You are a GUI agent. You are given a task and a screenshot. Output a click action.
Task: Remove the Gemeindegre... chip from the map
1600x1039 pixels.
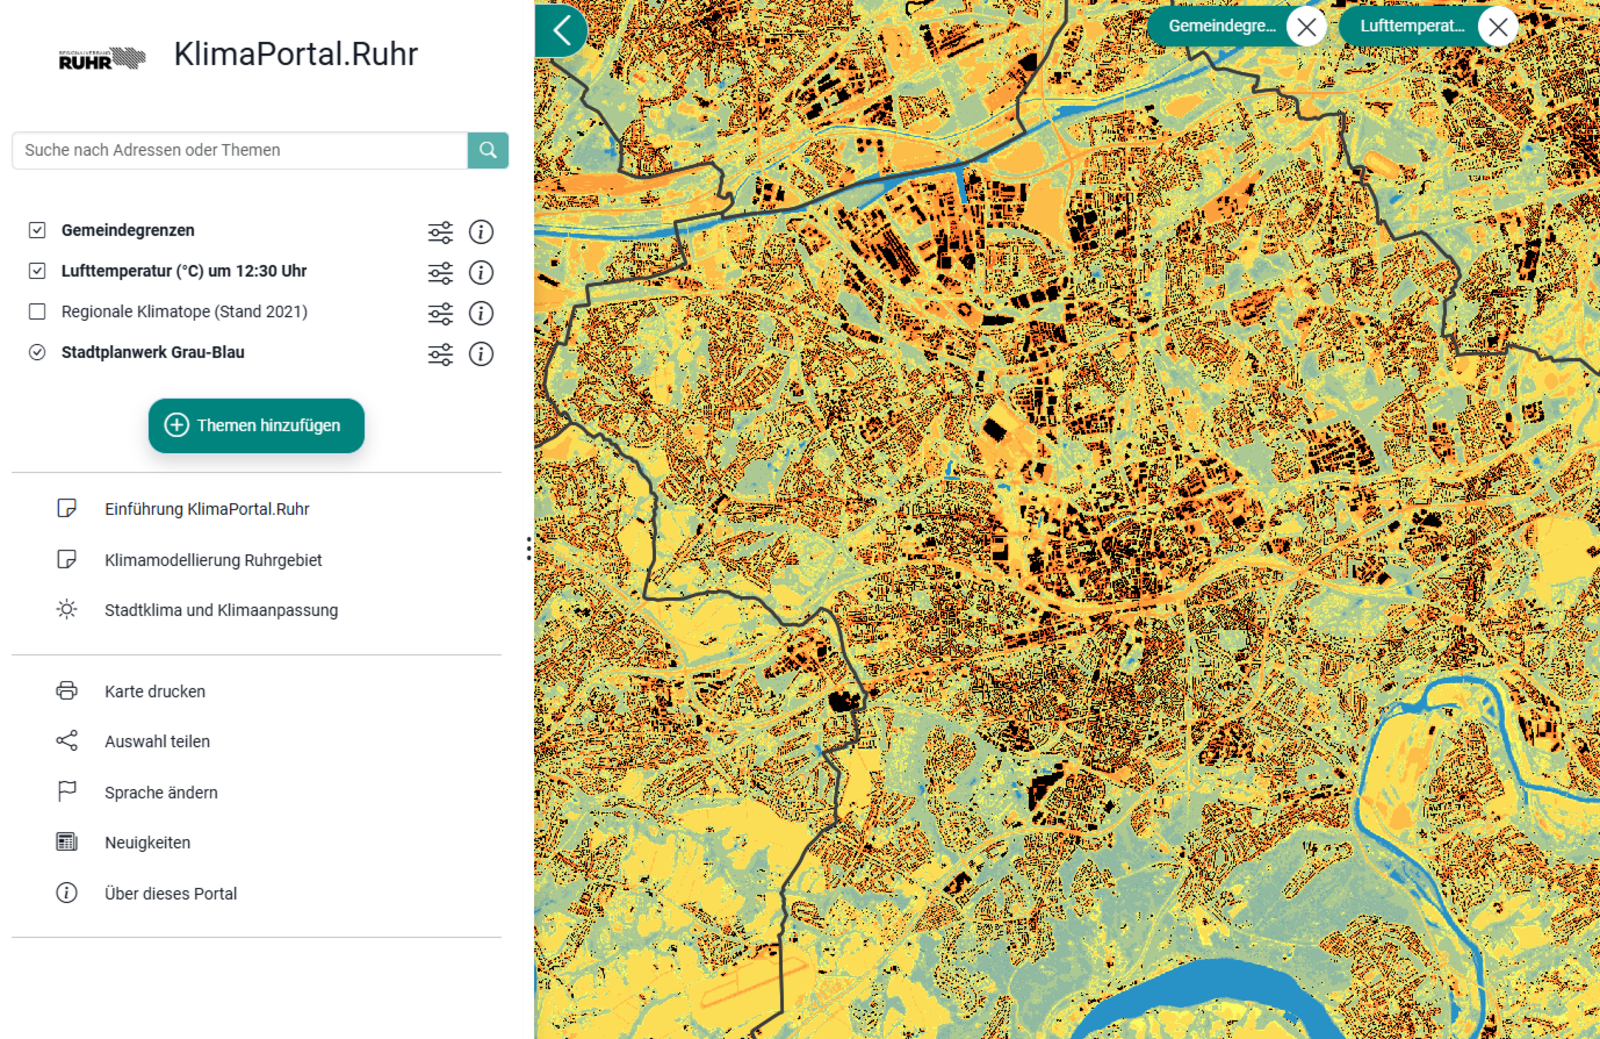point(1306,27)
